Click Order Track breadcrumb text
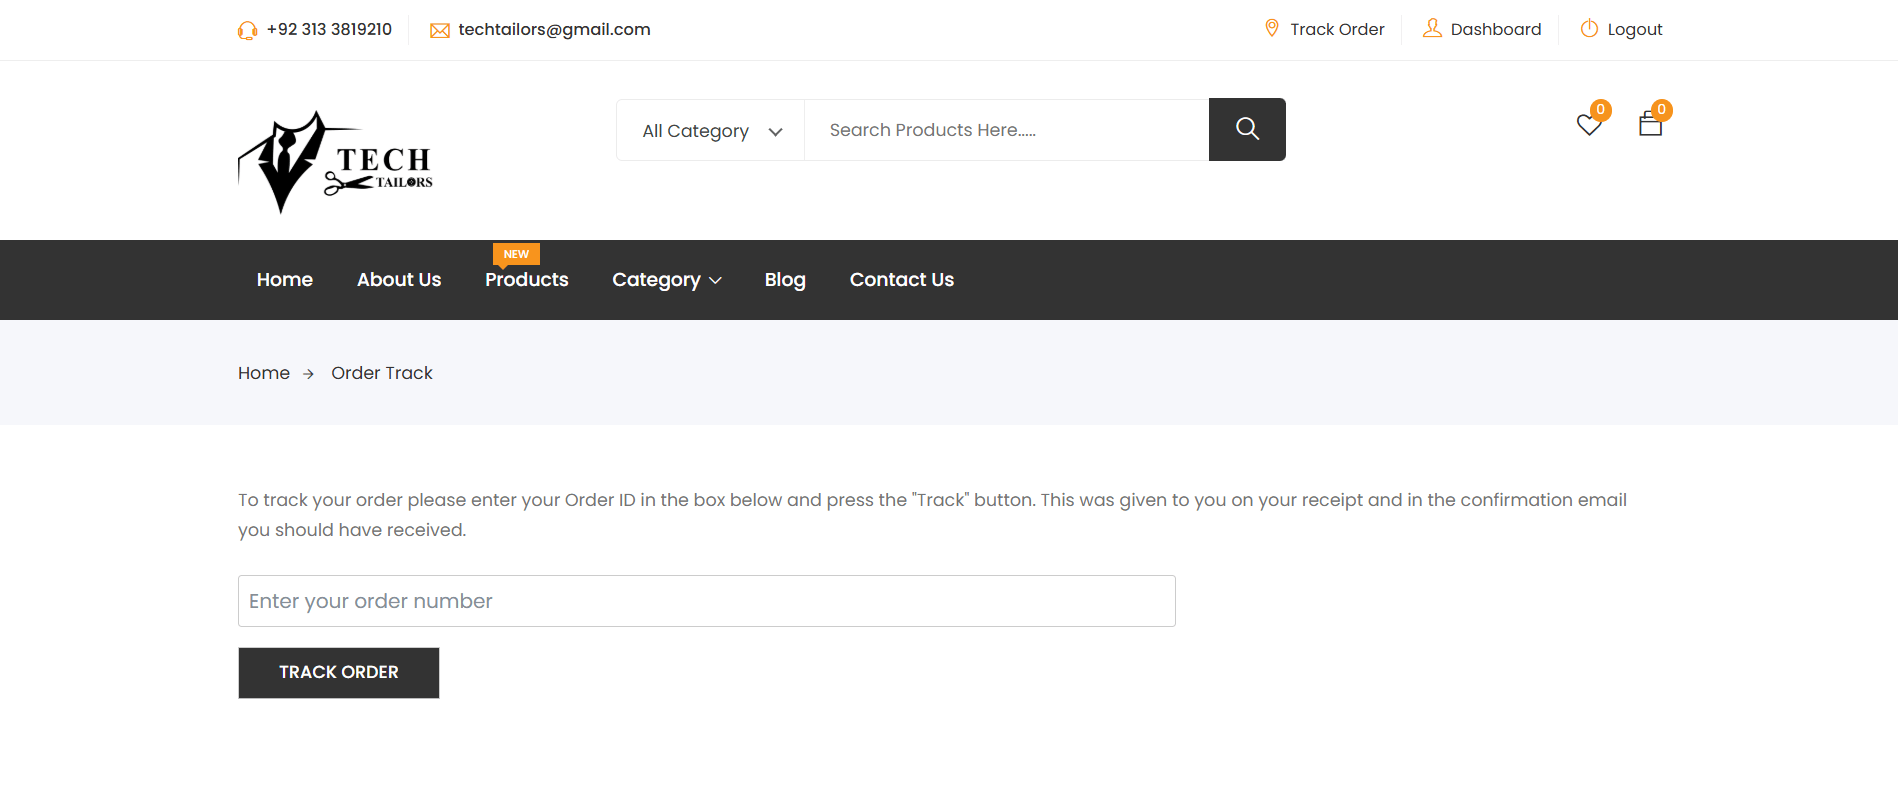Screen dimensions: 1898x803 tap(382, 373)
